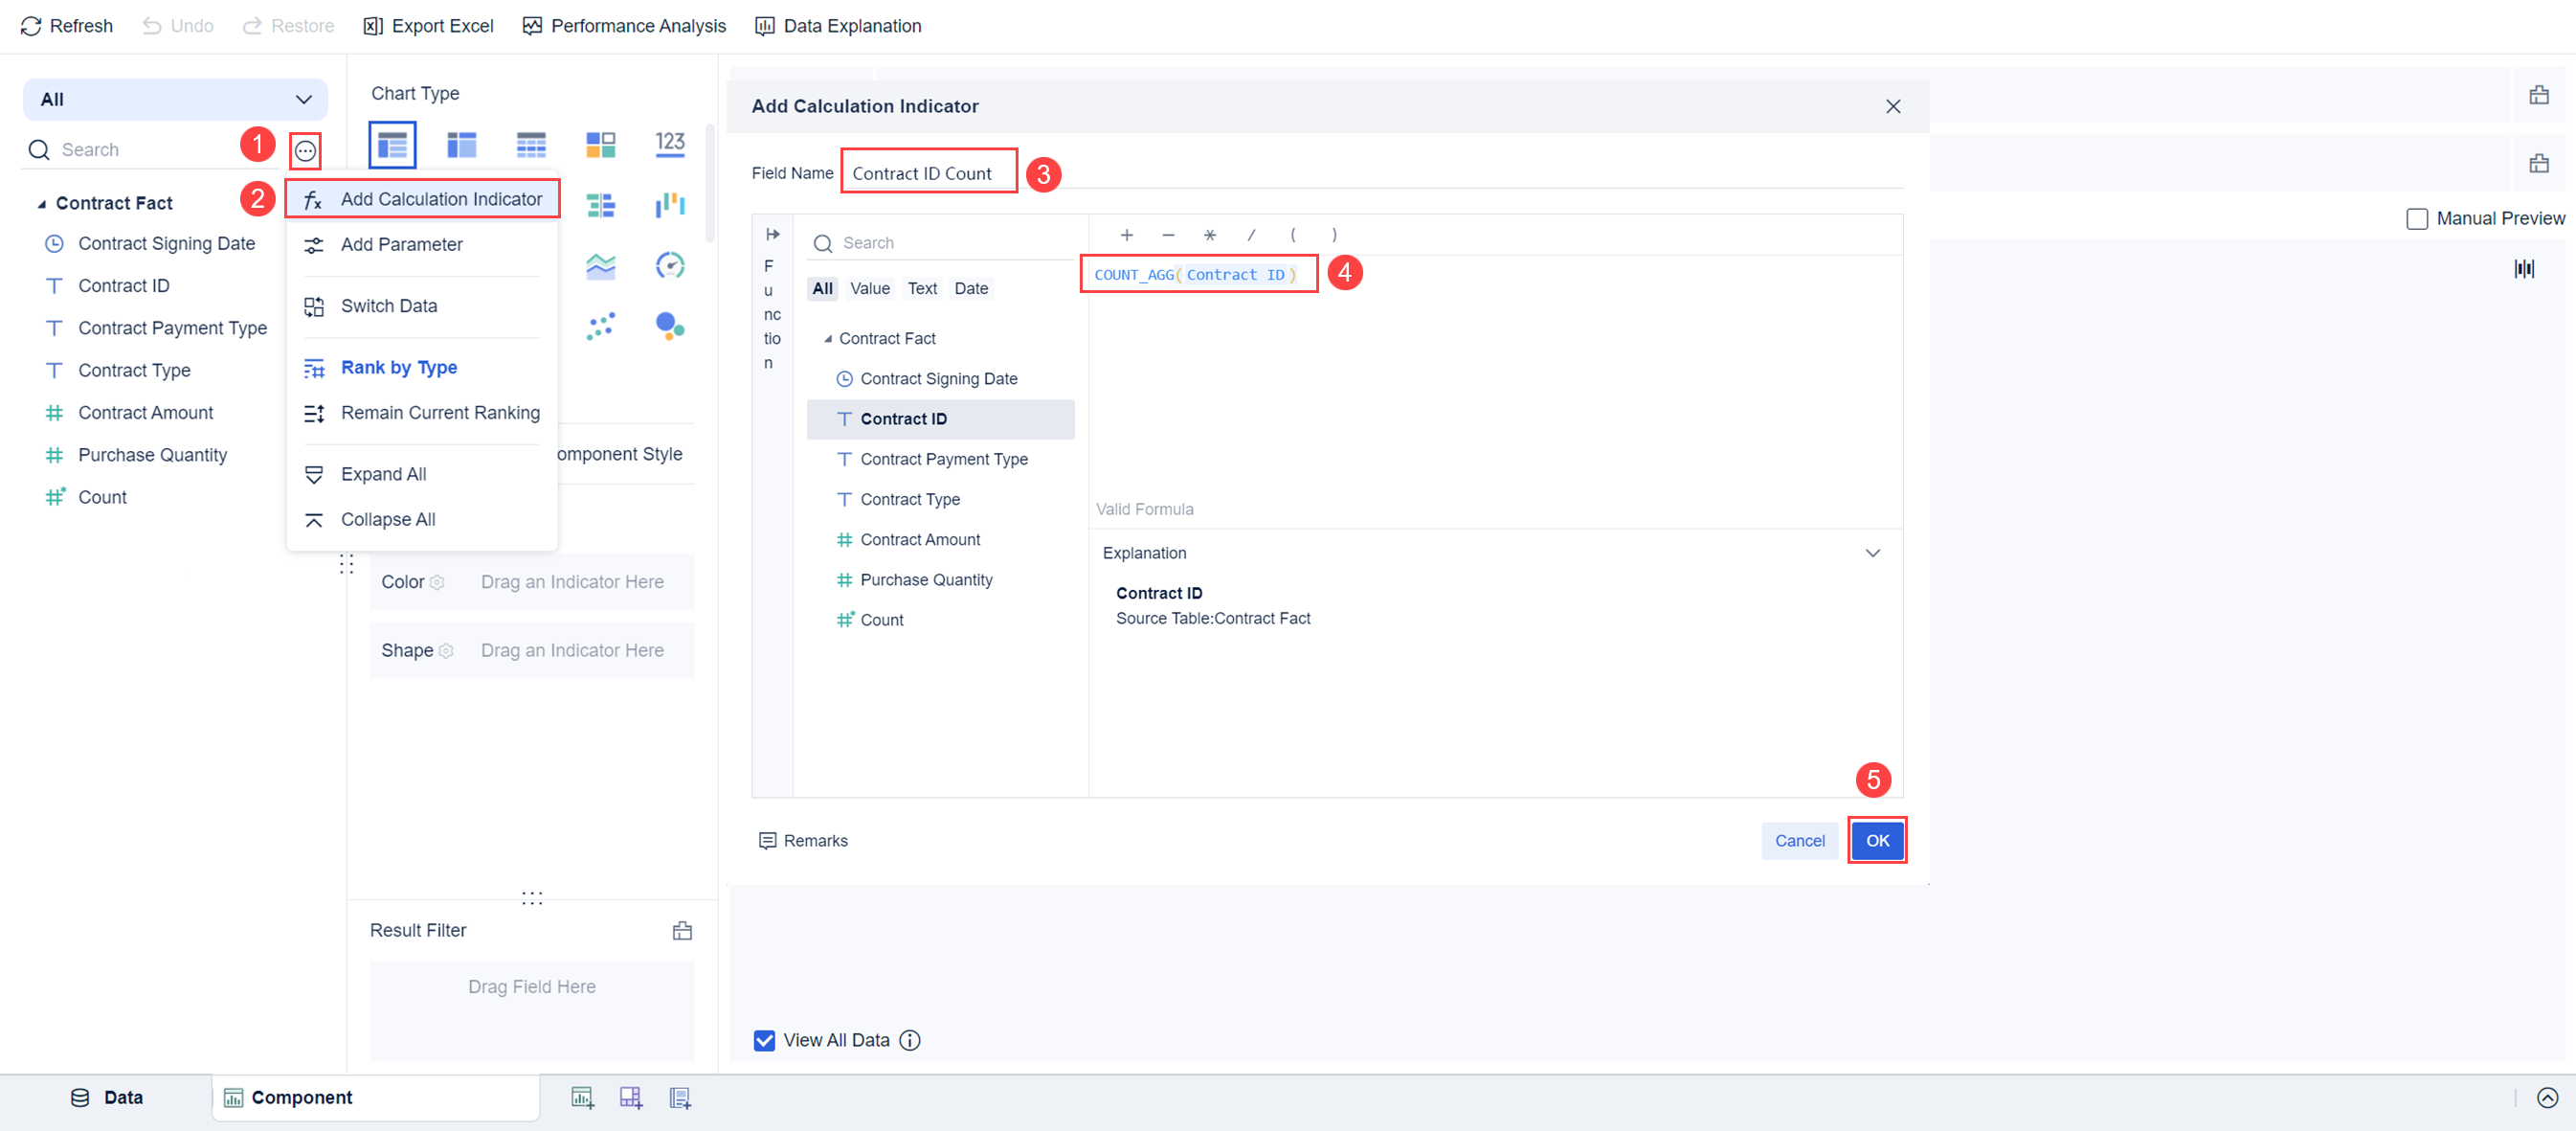The height and width of the screenshot is (1131, 2576).
Task: Click the Remarks icon in the dialog
Action: click(x=767, y=840)
